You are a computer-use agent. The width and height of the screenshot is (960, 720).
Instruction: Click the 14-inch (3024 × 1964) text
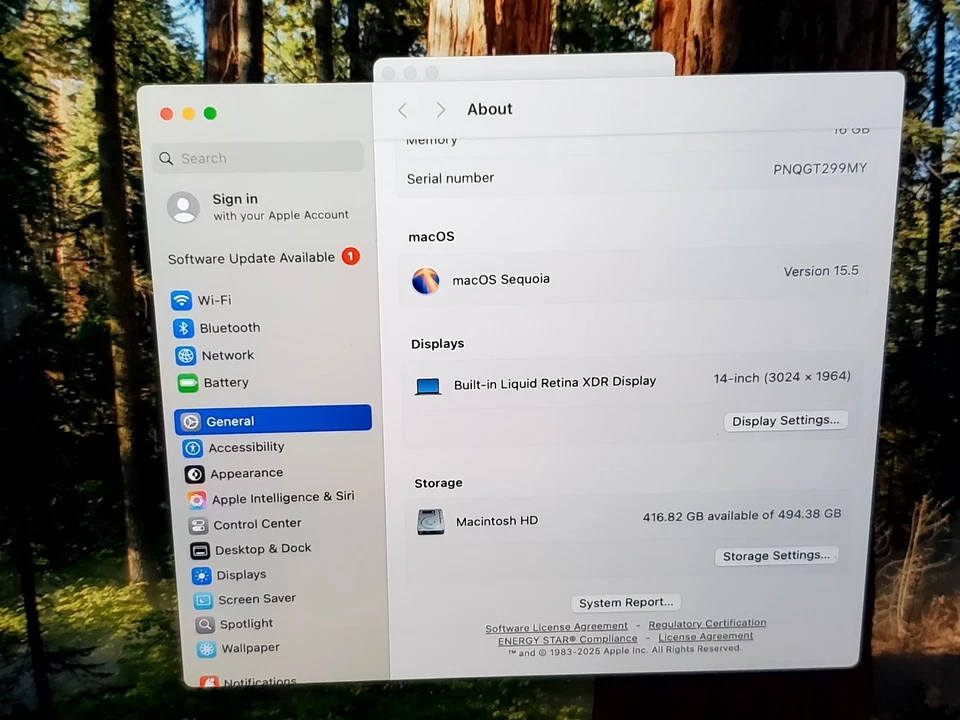click(782, 378)
